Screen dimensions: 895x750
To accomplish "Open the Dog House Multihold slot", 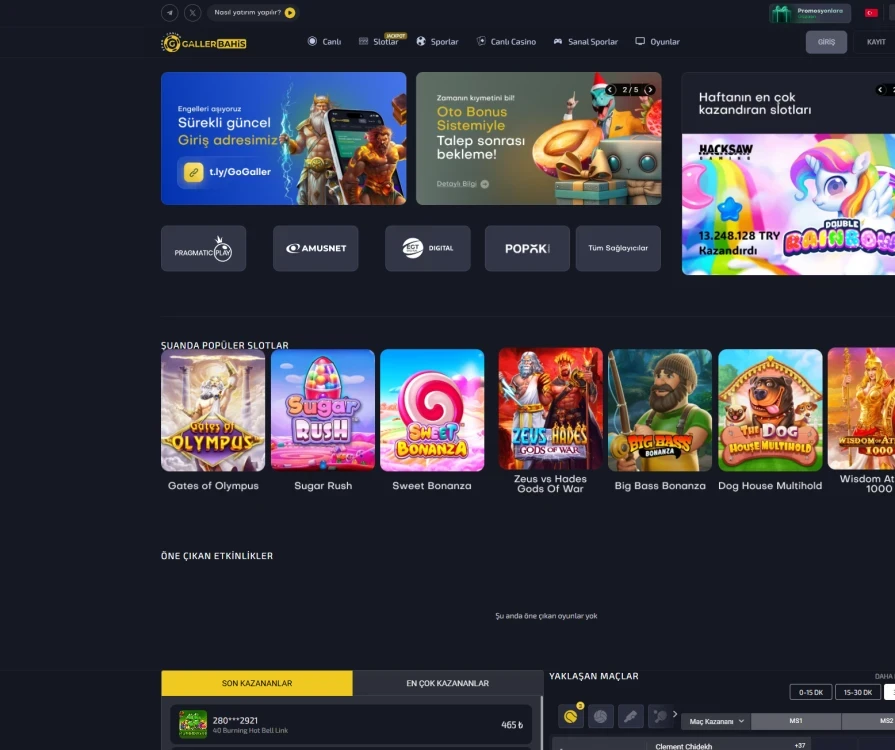I will [770, 410].
